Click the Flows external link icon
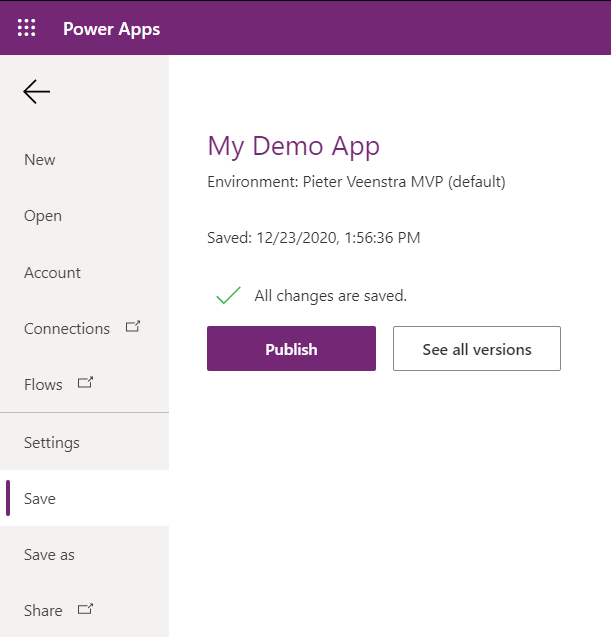This screenshot has height=637, width=611. point(85,383)
